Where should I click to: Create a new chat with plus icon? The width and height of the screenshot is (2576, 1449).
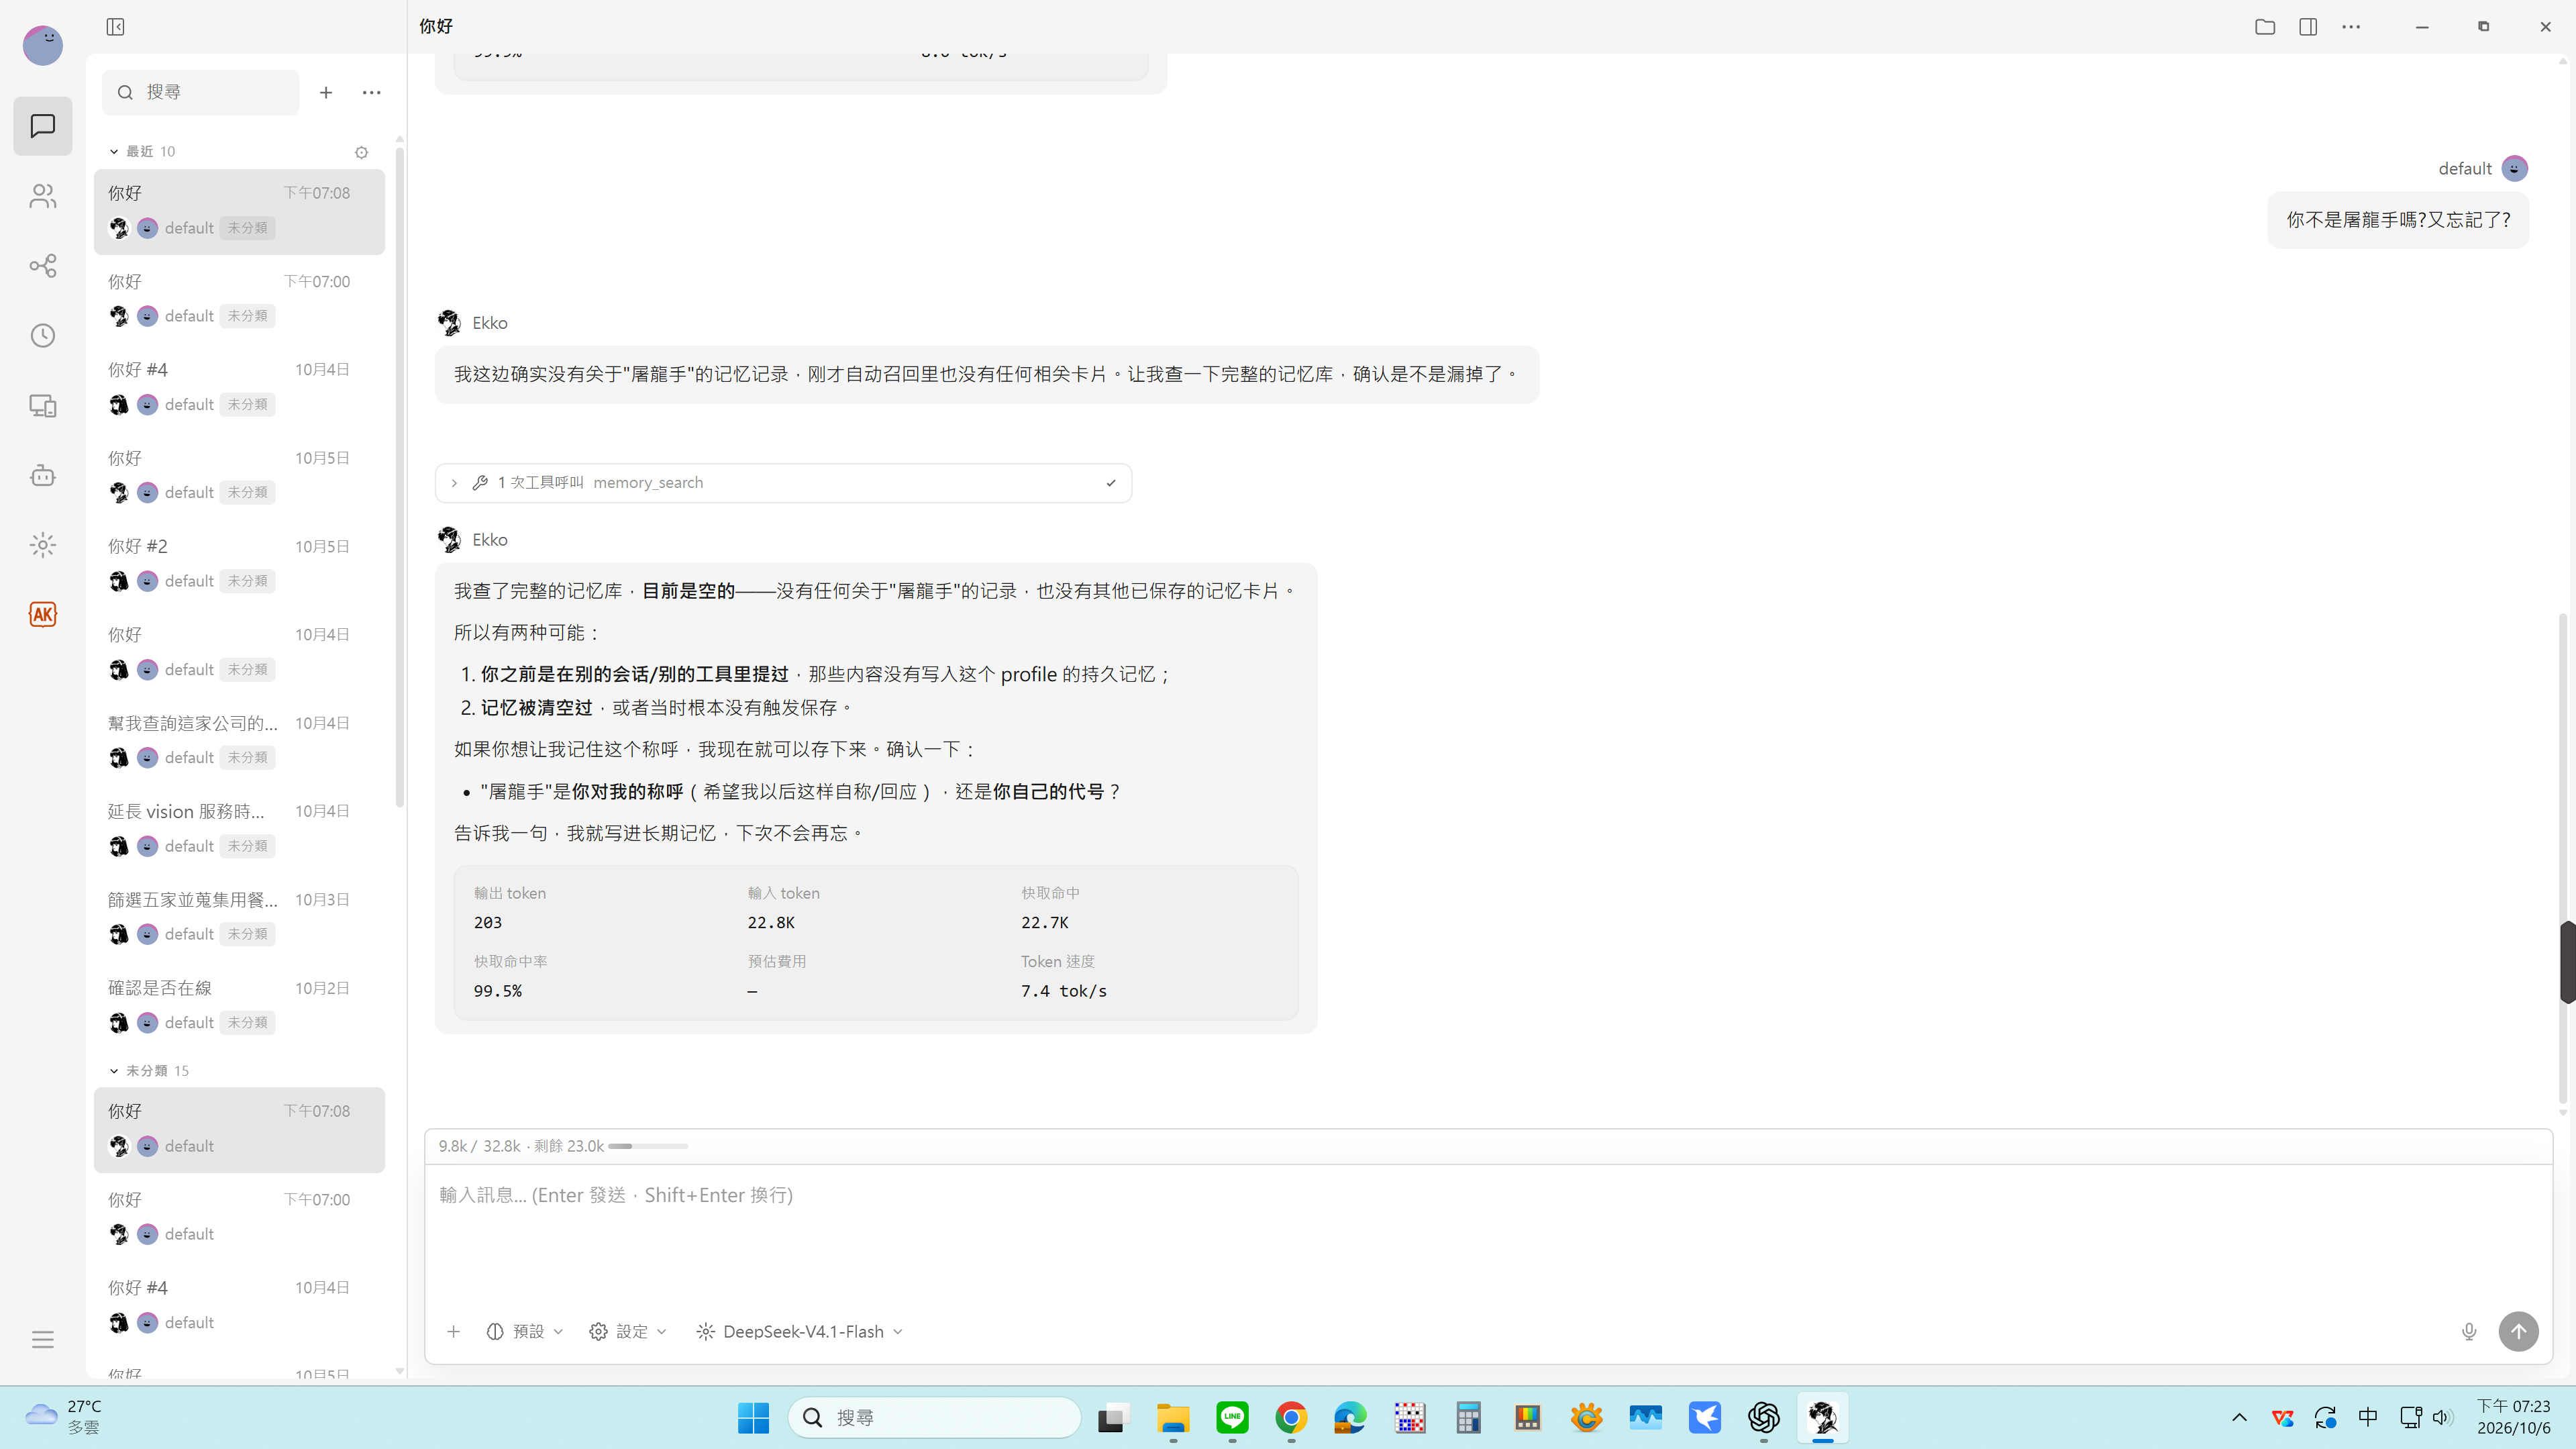[326, 93]
